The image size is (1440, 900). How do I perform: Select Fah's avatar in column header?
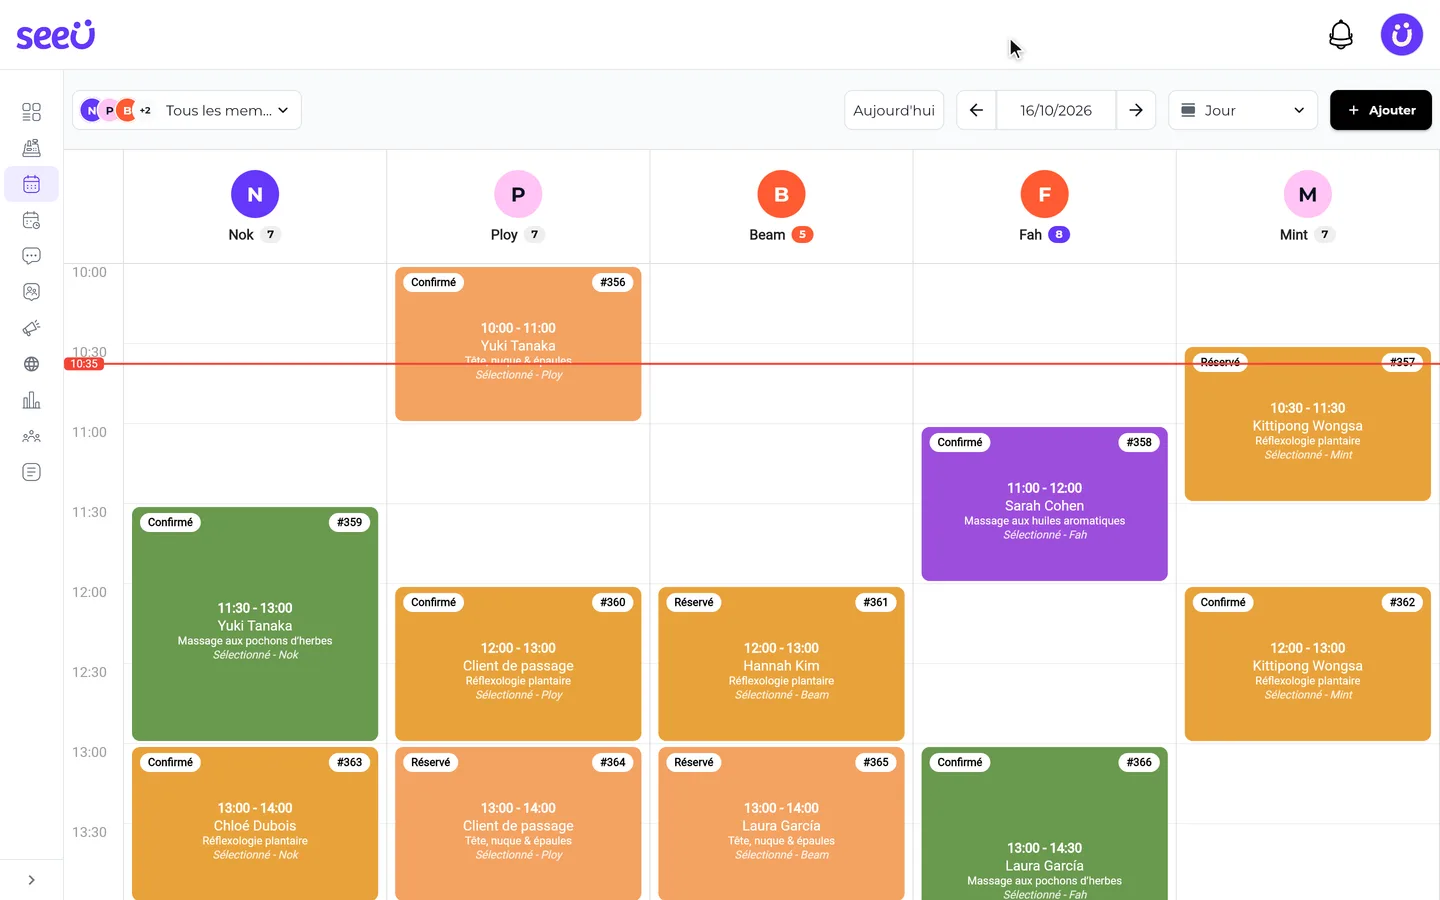pos(1044,194)
